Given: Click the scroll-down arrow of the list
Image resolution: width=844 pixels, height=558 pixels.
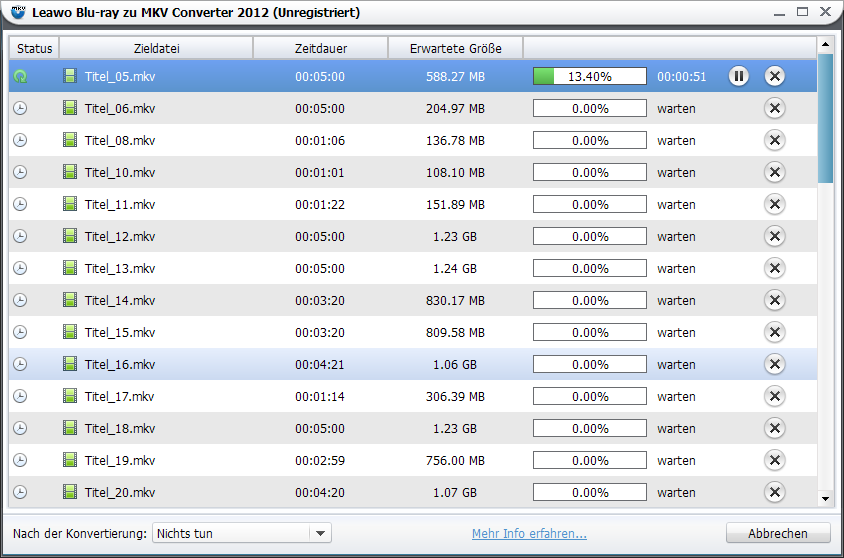Looking at the screenshot, I should 825,497.
